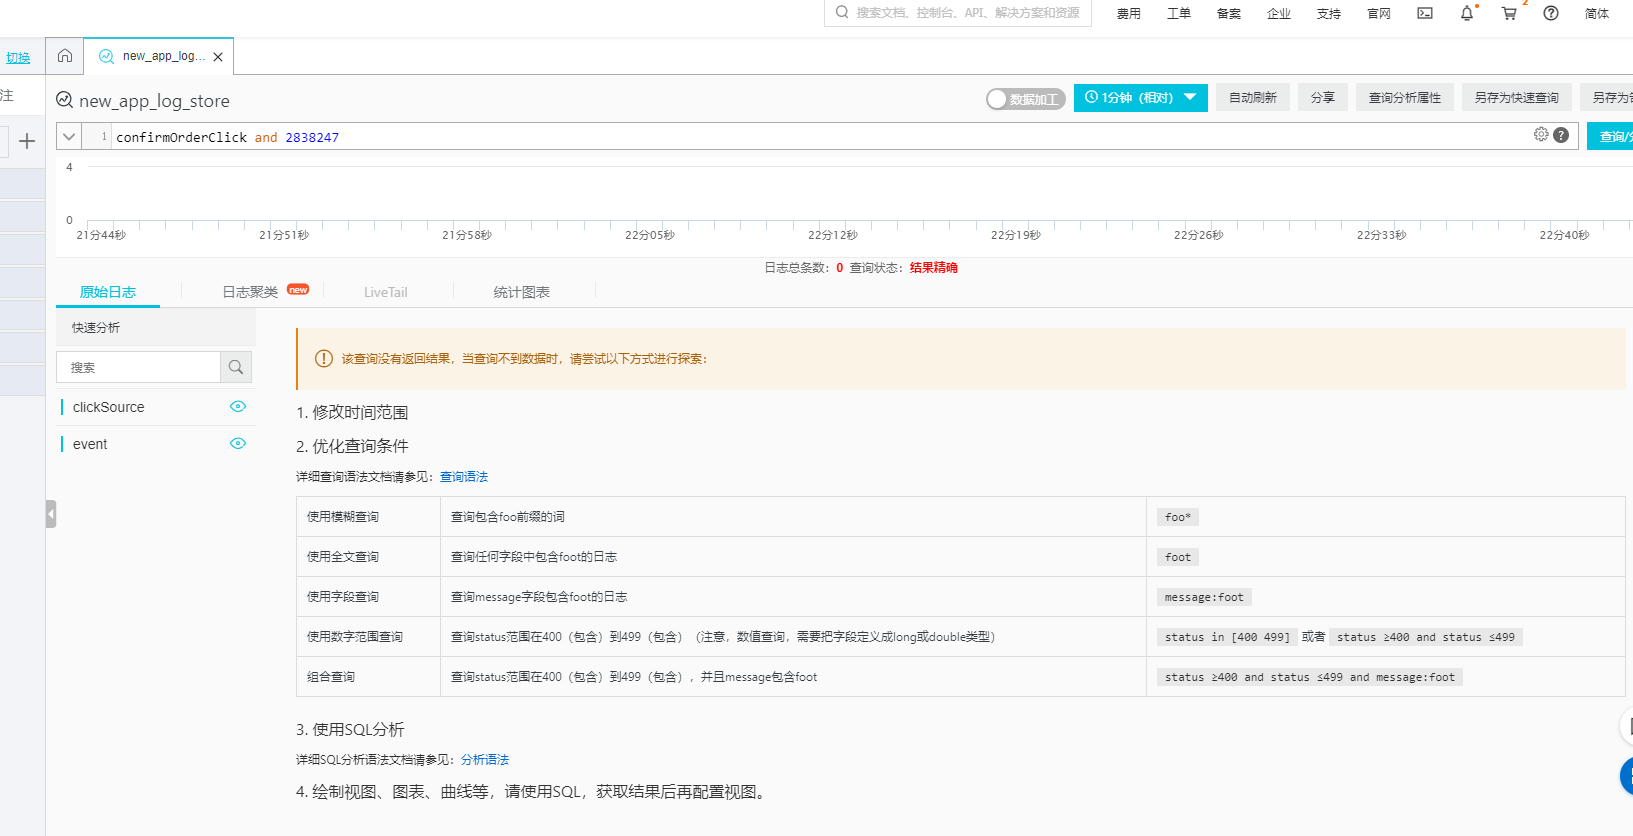The height and width of the screenshot is (836, 1633).
Task: Switch to 原始日志 tab
Action: point(108,292)
